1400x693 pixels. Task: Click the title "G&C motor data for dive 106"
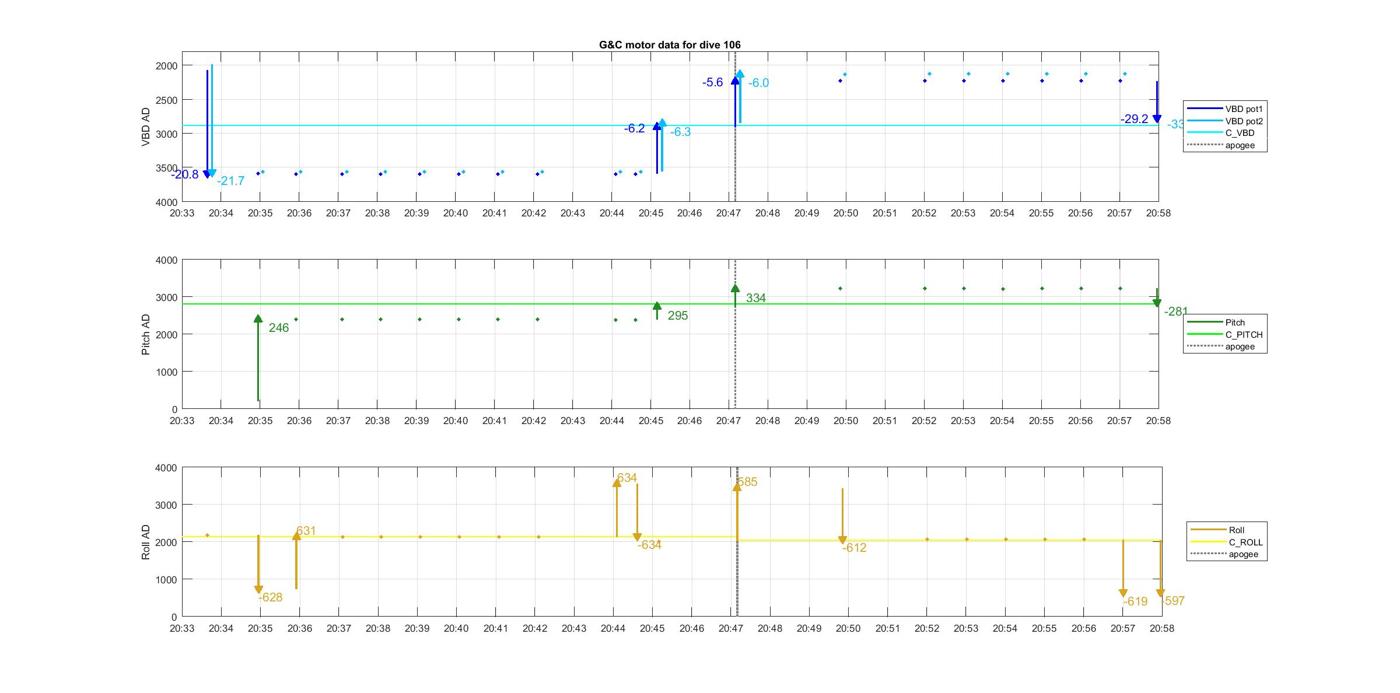(670, 45)
